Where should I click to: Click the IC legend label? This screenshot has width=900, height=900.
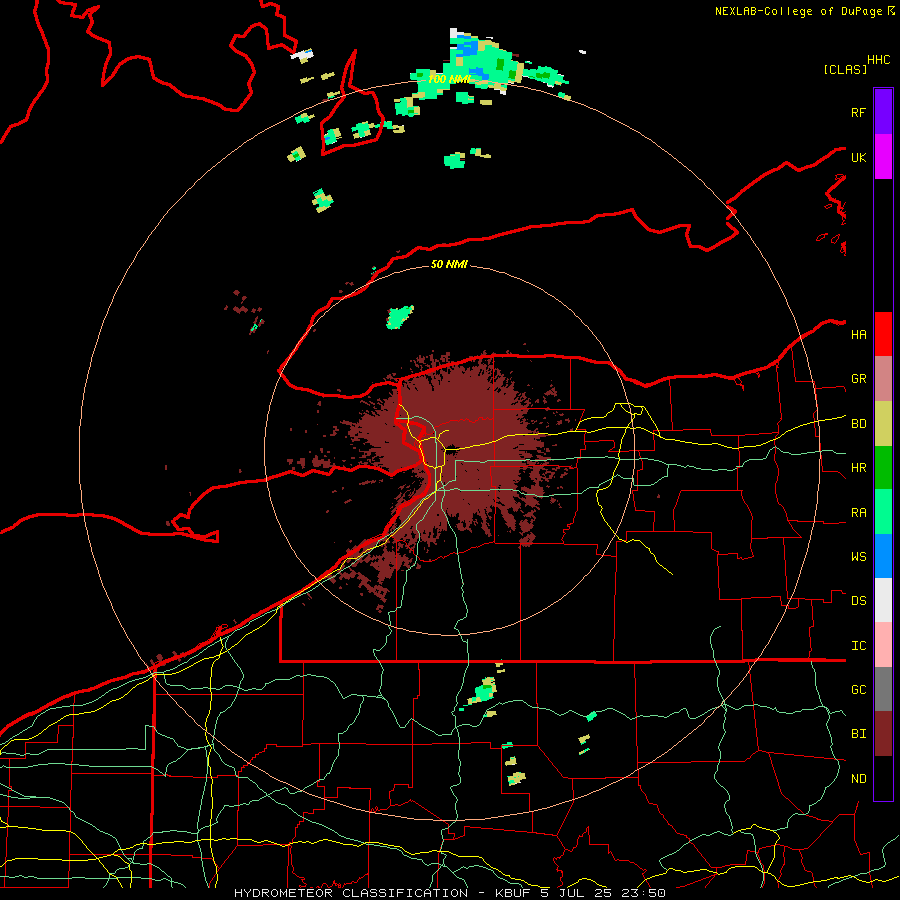858,646
